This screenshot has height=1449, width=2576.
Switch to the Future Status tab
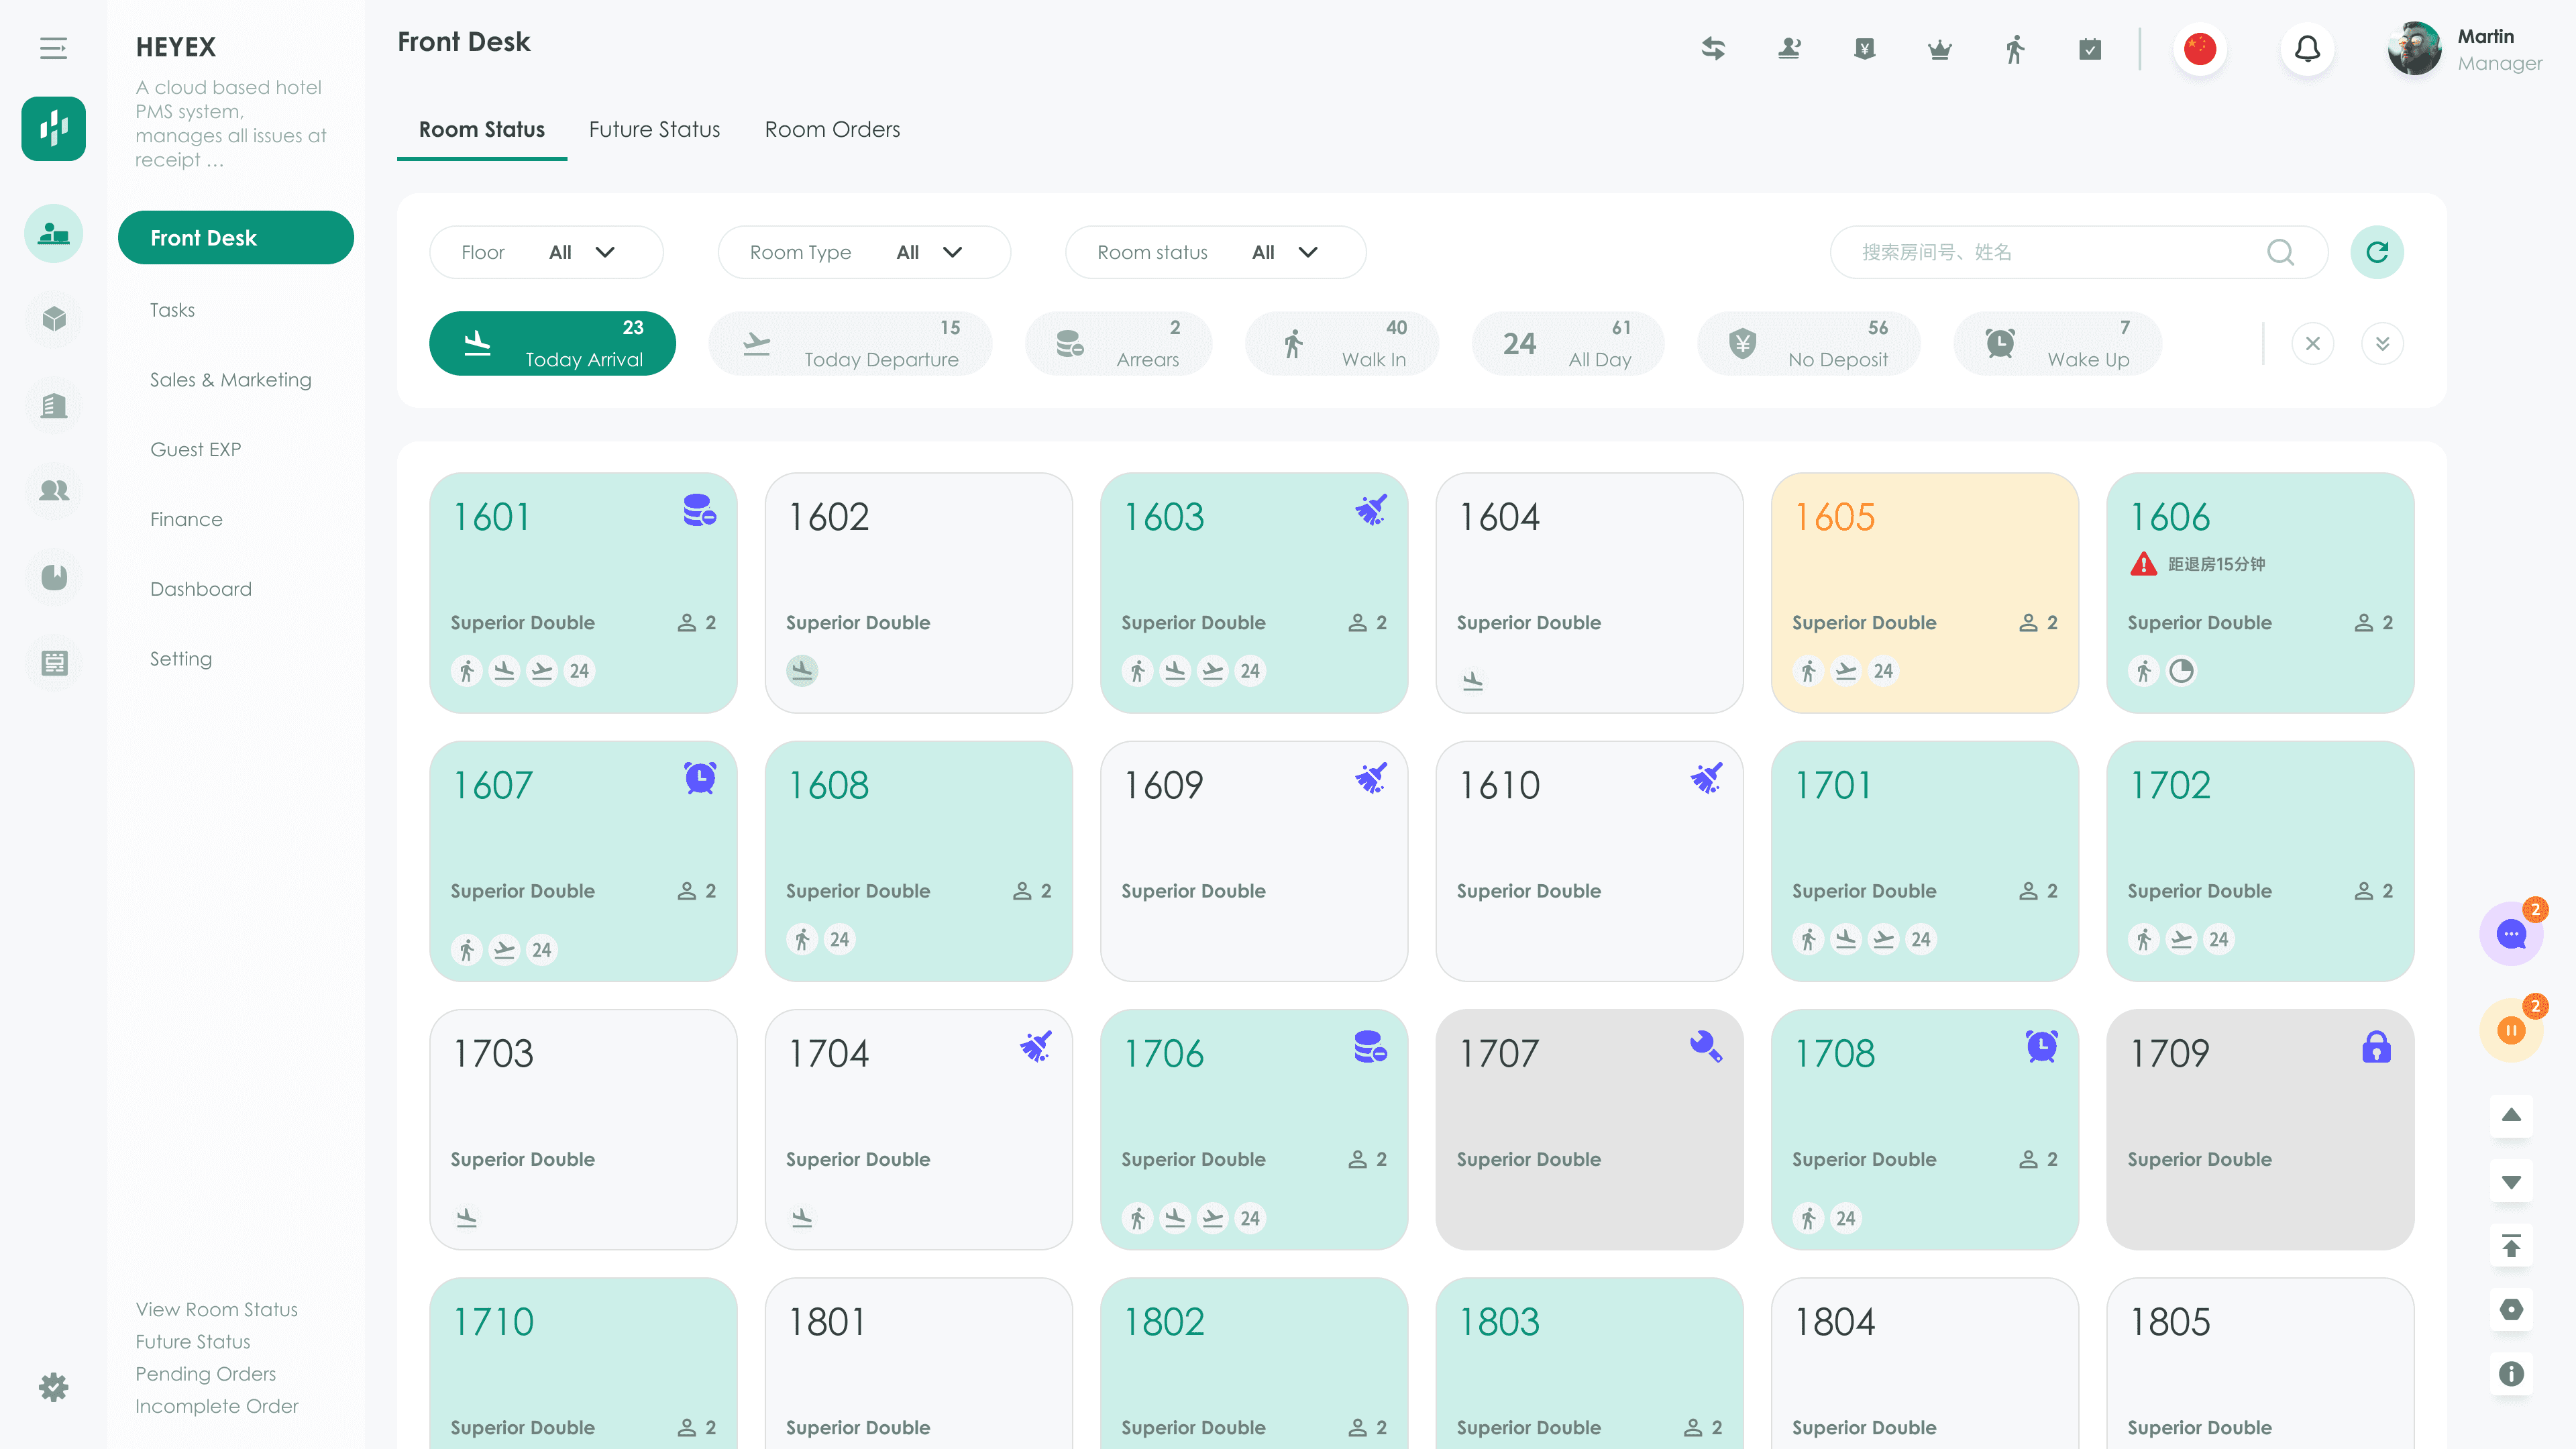tap(654, 130)
